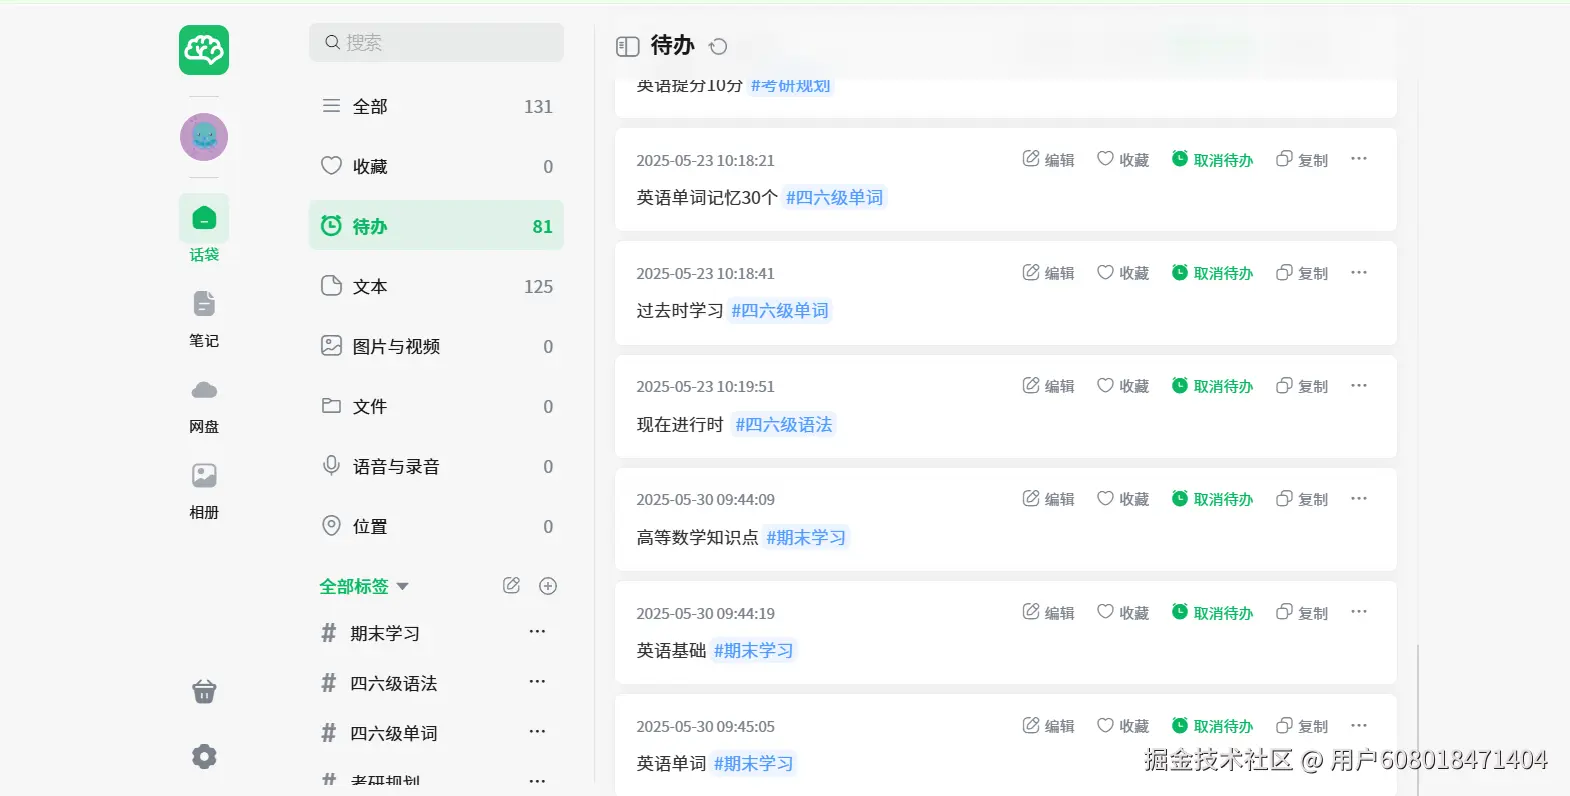1570x796 pixels.
Task: Collapse the sidebar panel icon
Action: pyautogui.click(x=628, y=46)
